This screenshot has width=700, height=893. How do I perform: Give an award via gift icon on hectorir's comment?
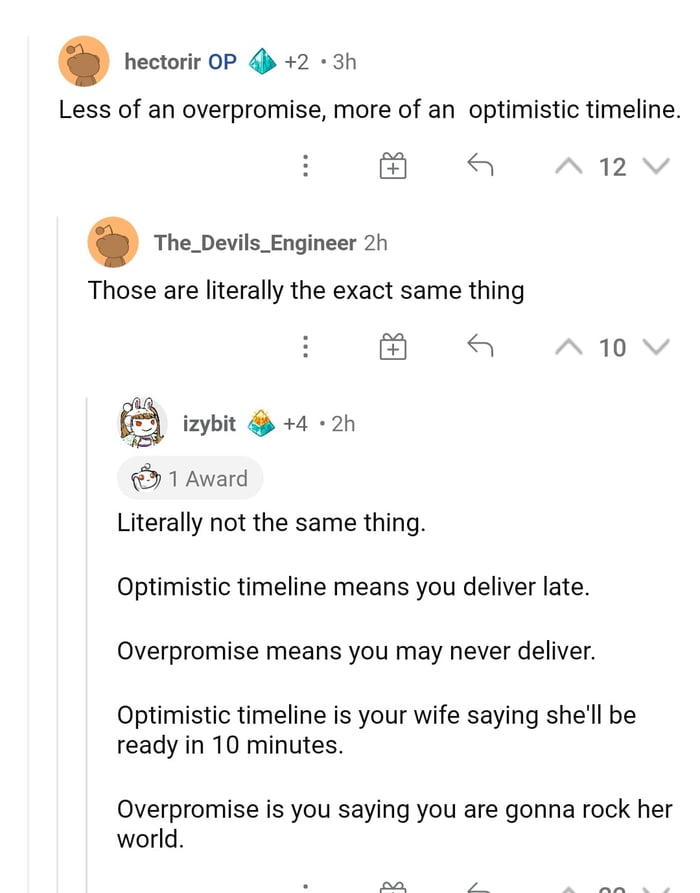(x=393, y=167)
